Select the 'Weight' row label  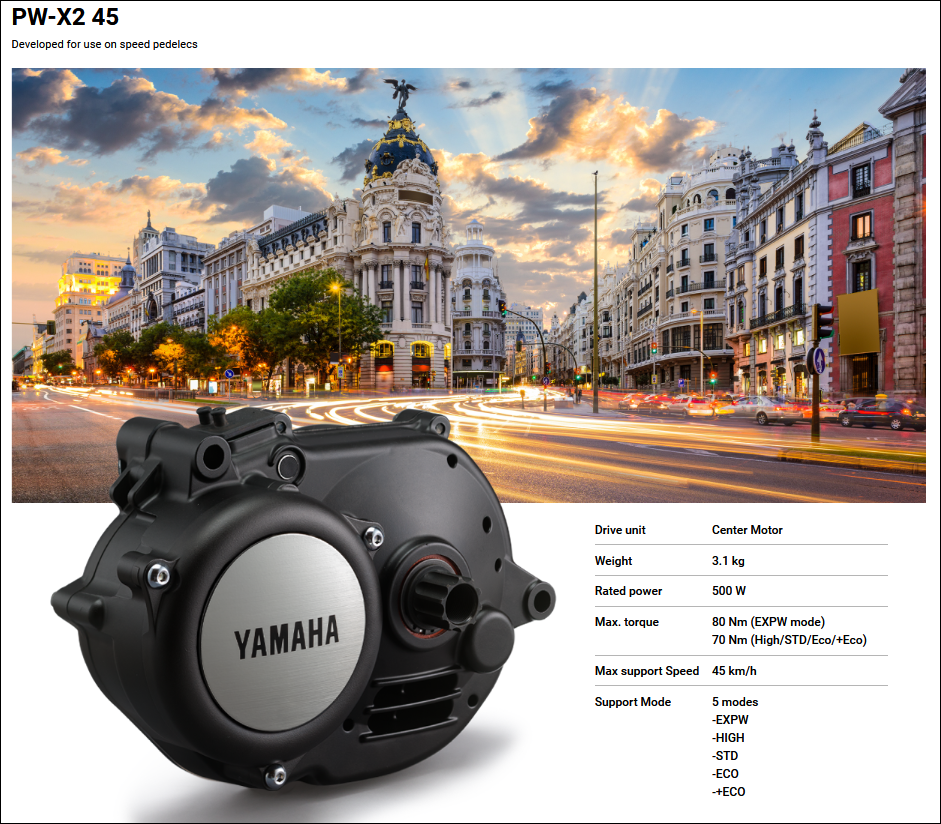click(x=613, y=561)
